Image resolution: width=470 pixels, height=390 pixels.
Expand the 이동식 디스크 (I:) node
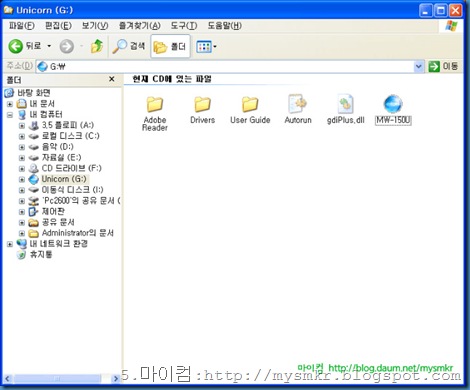[22, 190]
